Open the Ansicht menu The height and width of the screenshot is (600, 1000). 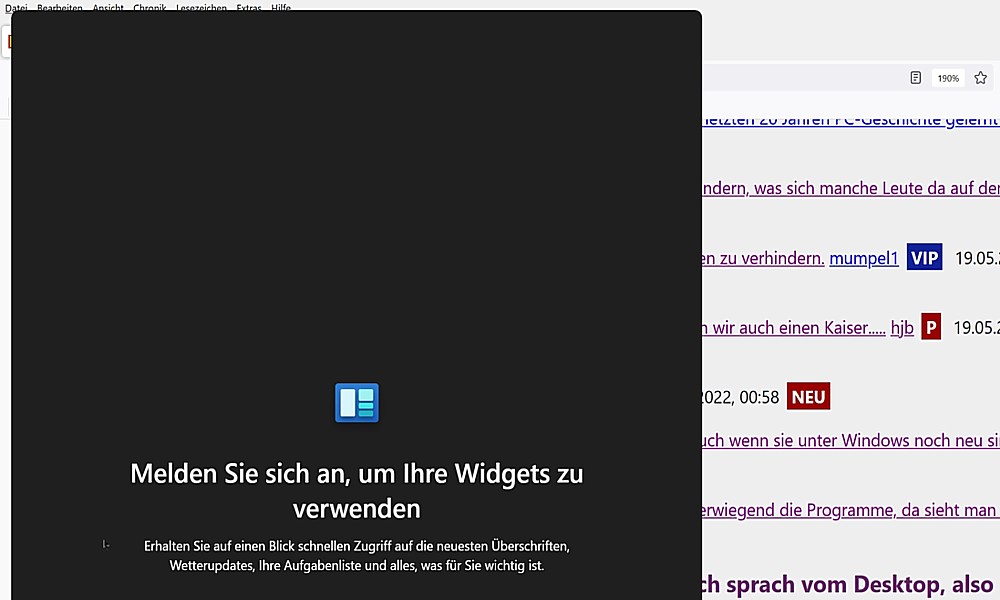pos(108,8)
